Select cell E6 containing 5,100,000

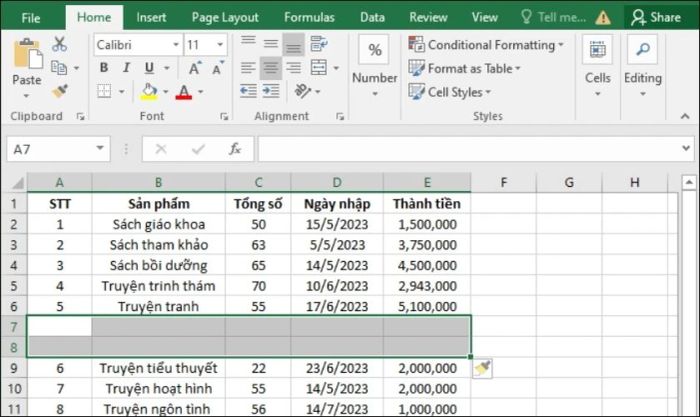(x=427, y=306)
